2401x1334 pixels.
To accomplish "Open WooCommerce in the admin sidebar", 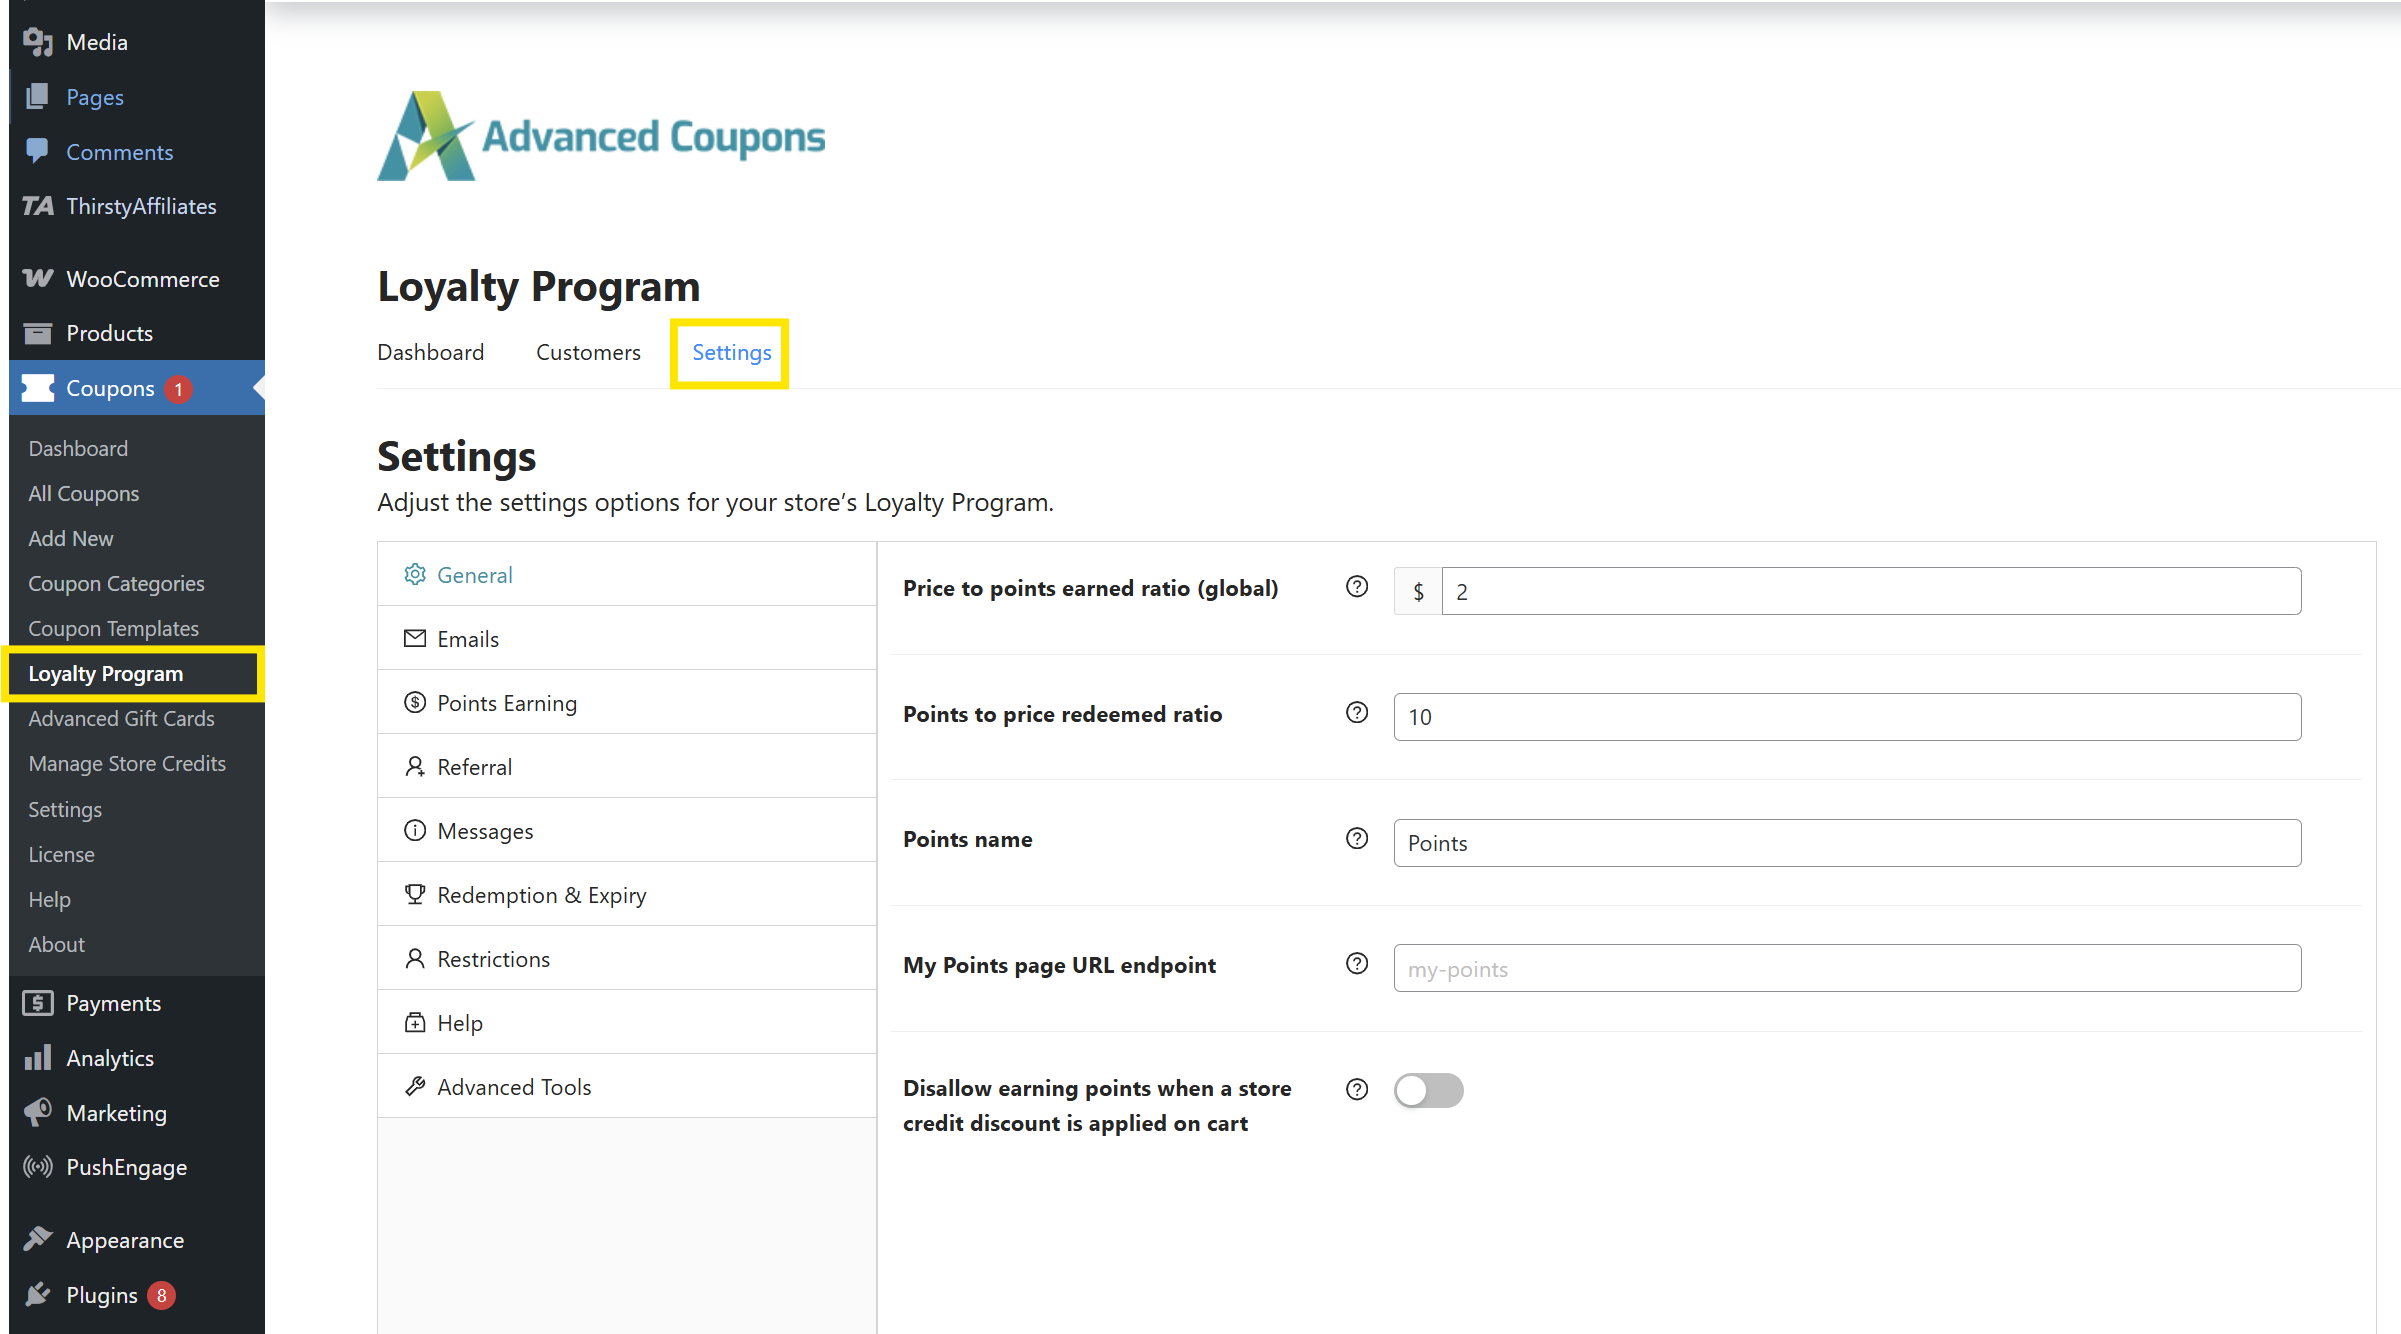I will tap(142, 279).
